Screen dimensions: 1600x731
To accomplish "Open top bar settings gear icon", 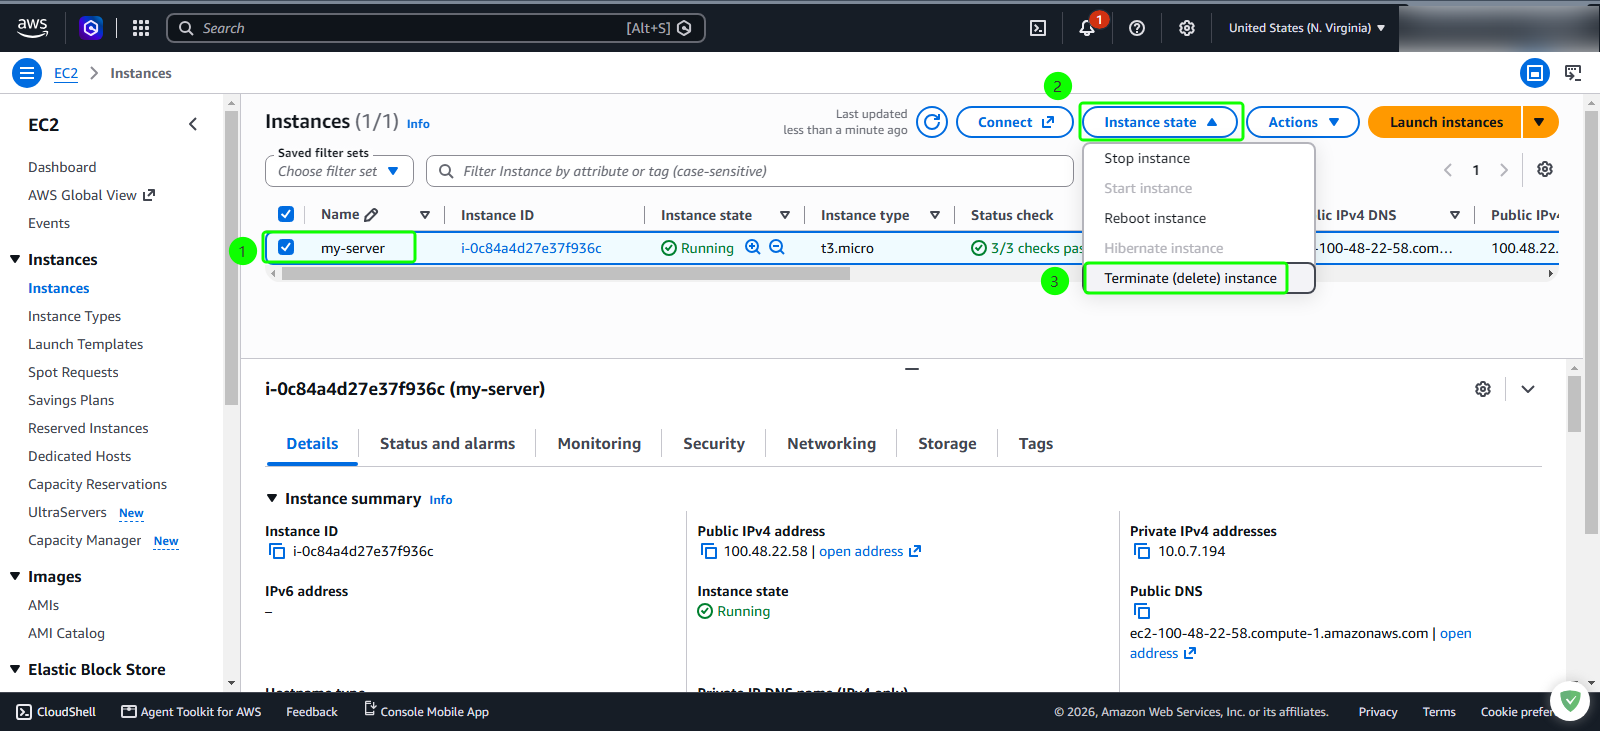I will tap(1187, 28).
